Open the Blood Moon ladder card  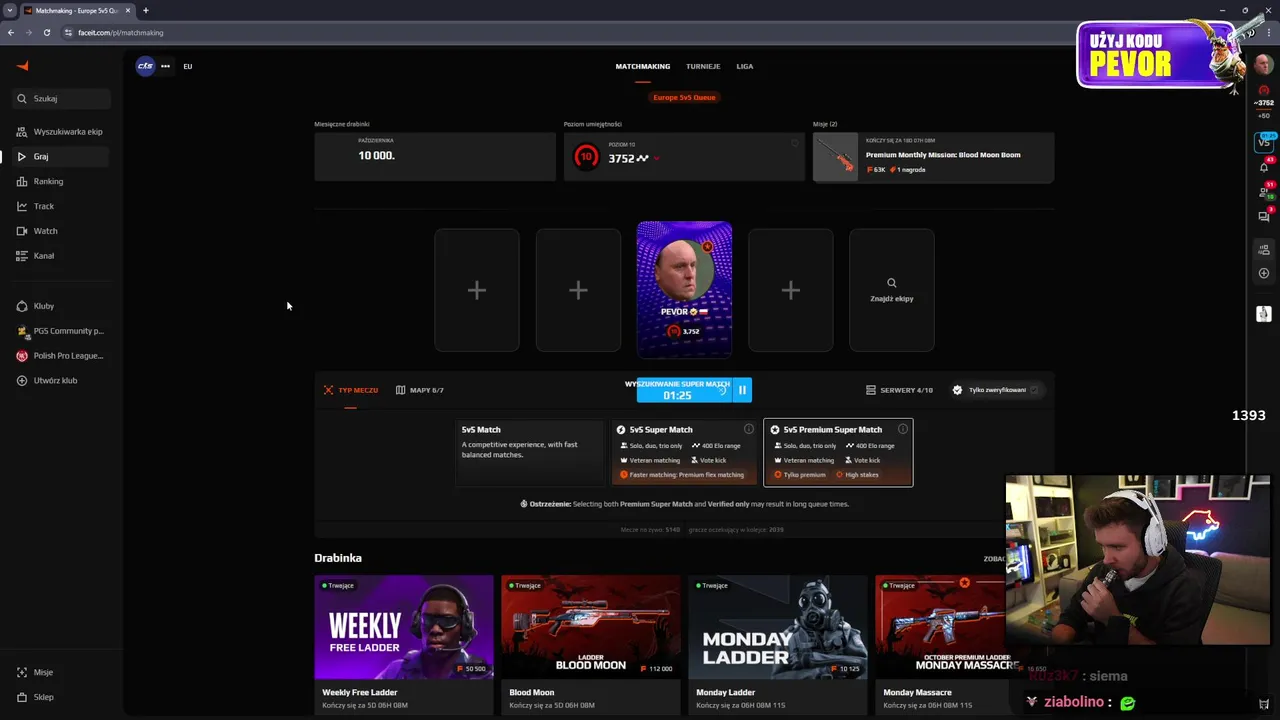pos(591,645)
